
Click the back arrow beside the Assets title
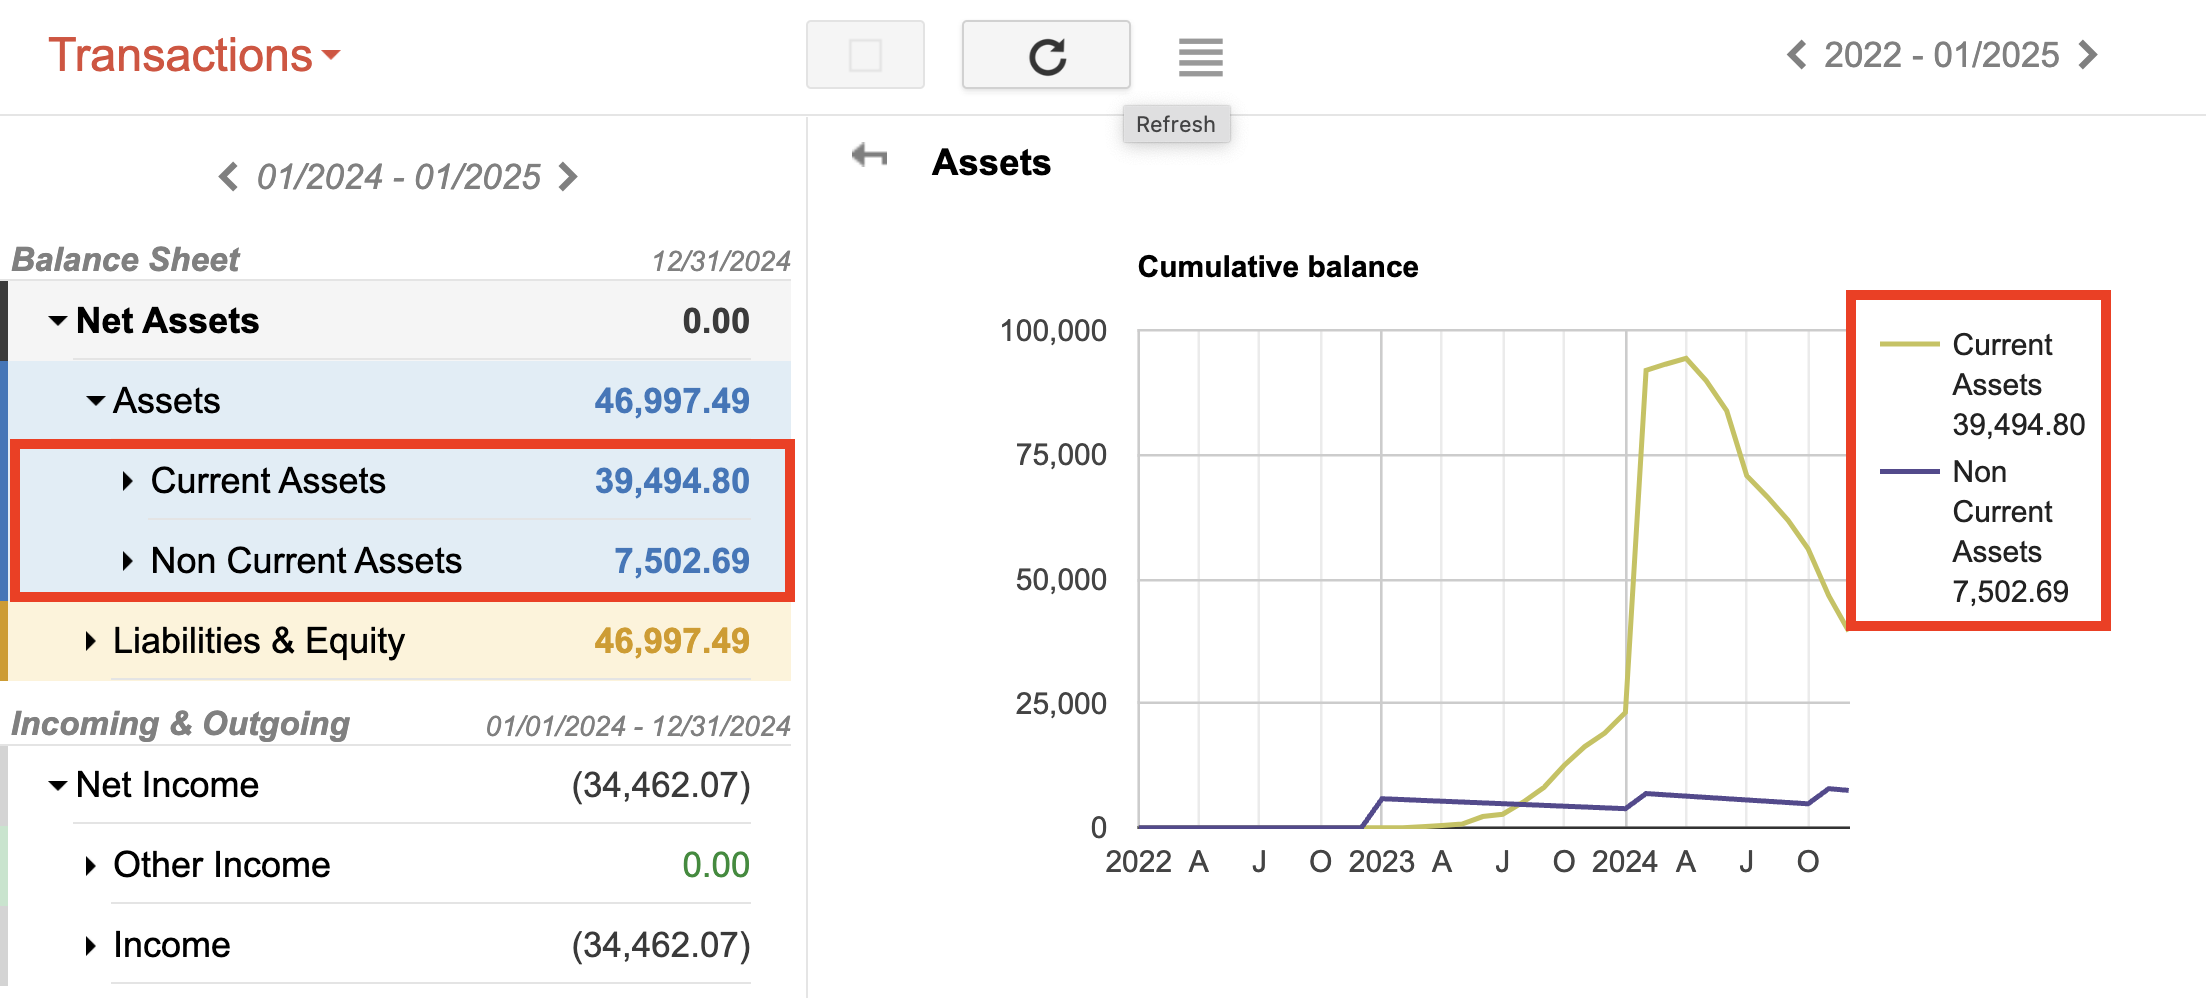(868, 156)
